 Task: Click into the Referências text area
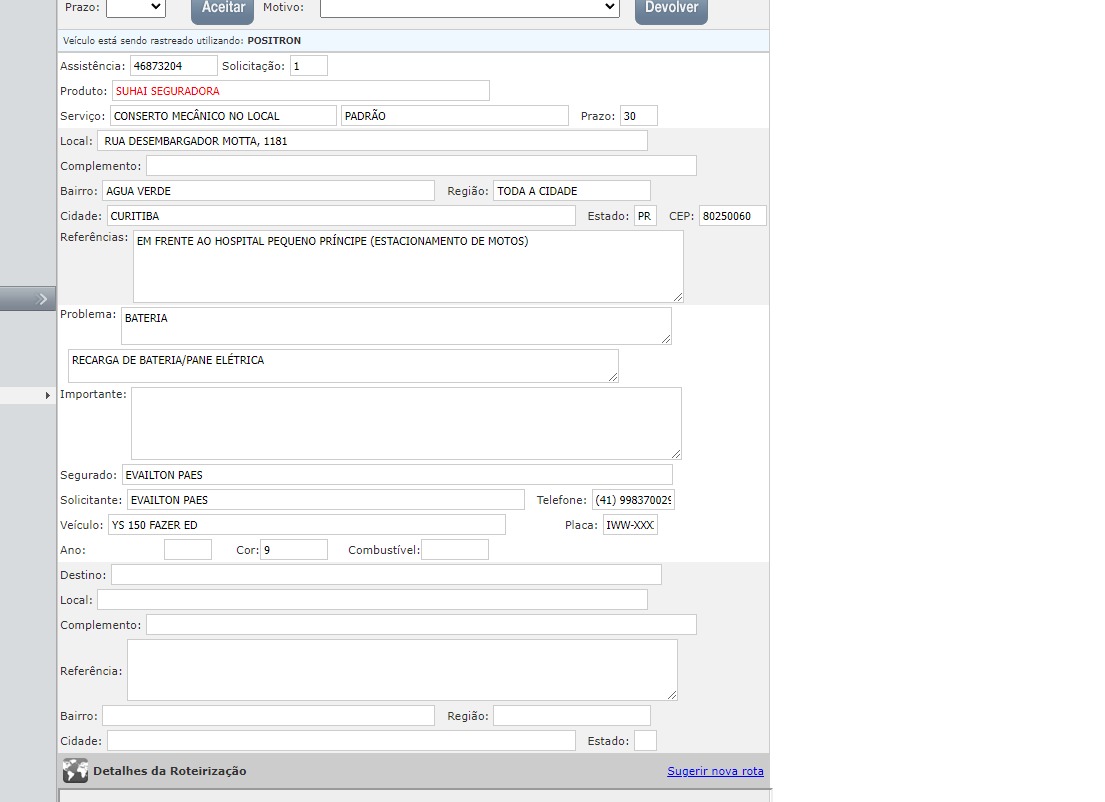pos(408,267)
